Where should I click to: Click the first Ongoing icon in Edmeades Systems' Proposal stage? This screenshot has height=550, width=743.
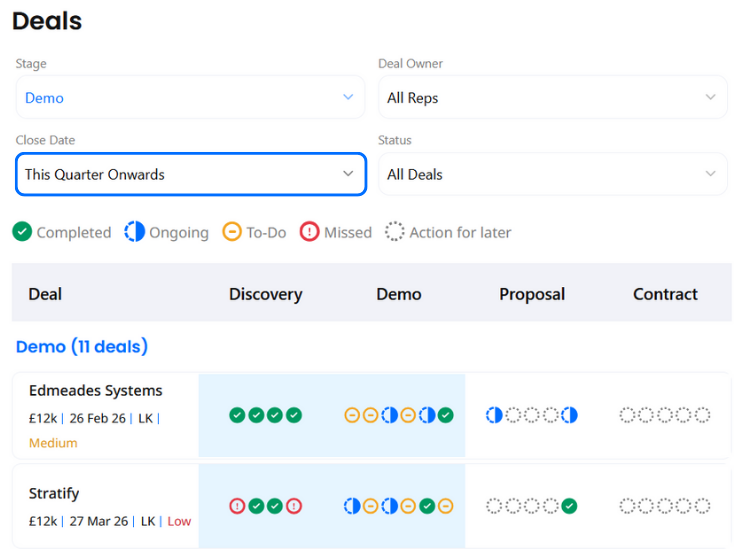pos(494,415)
